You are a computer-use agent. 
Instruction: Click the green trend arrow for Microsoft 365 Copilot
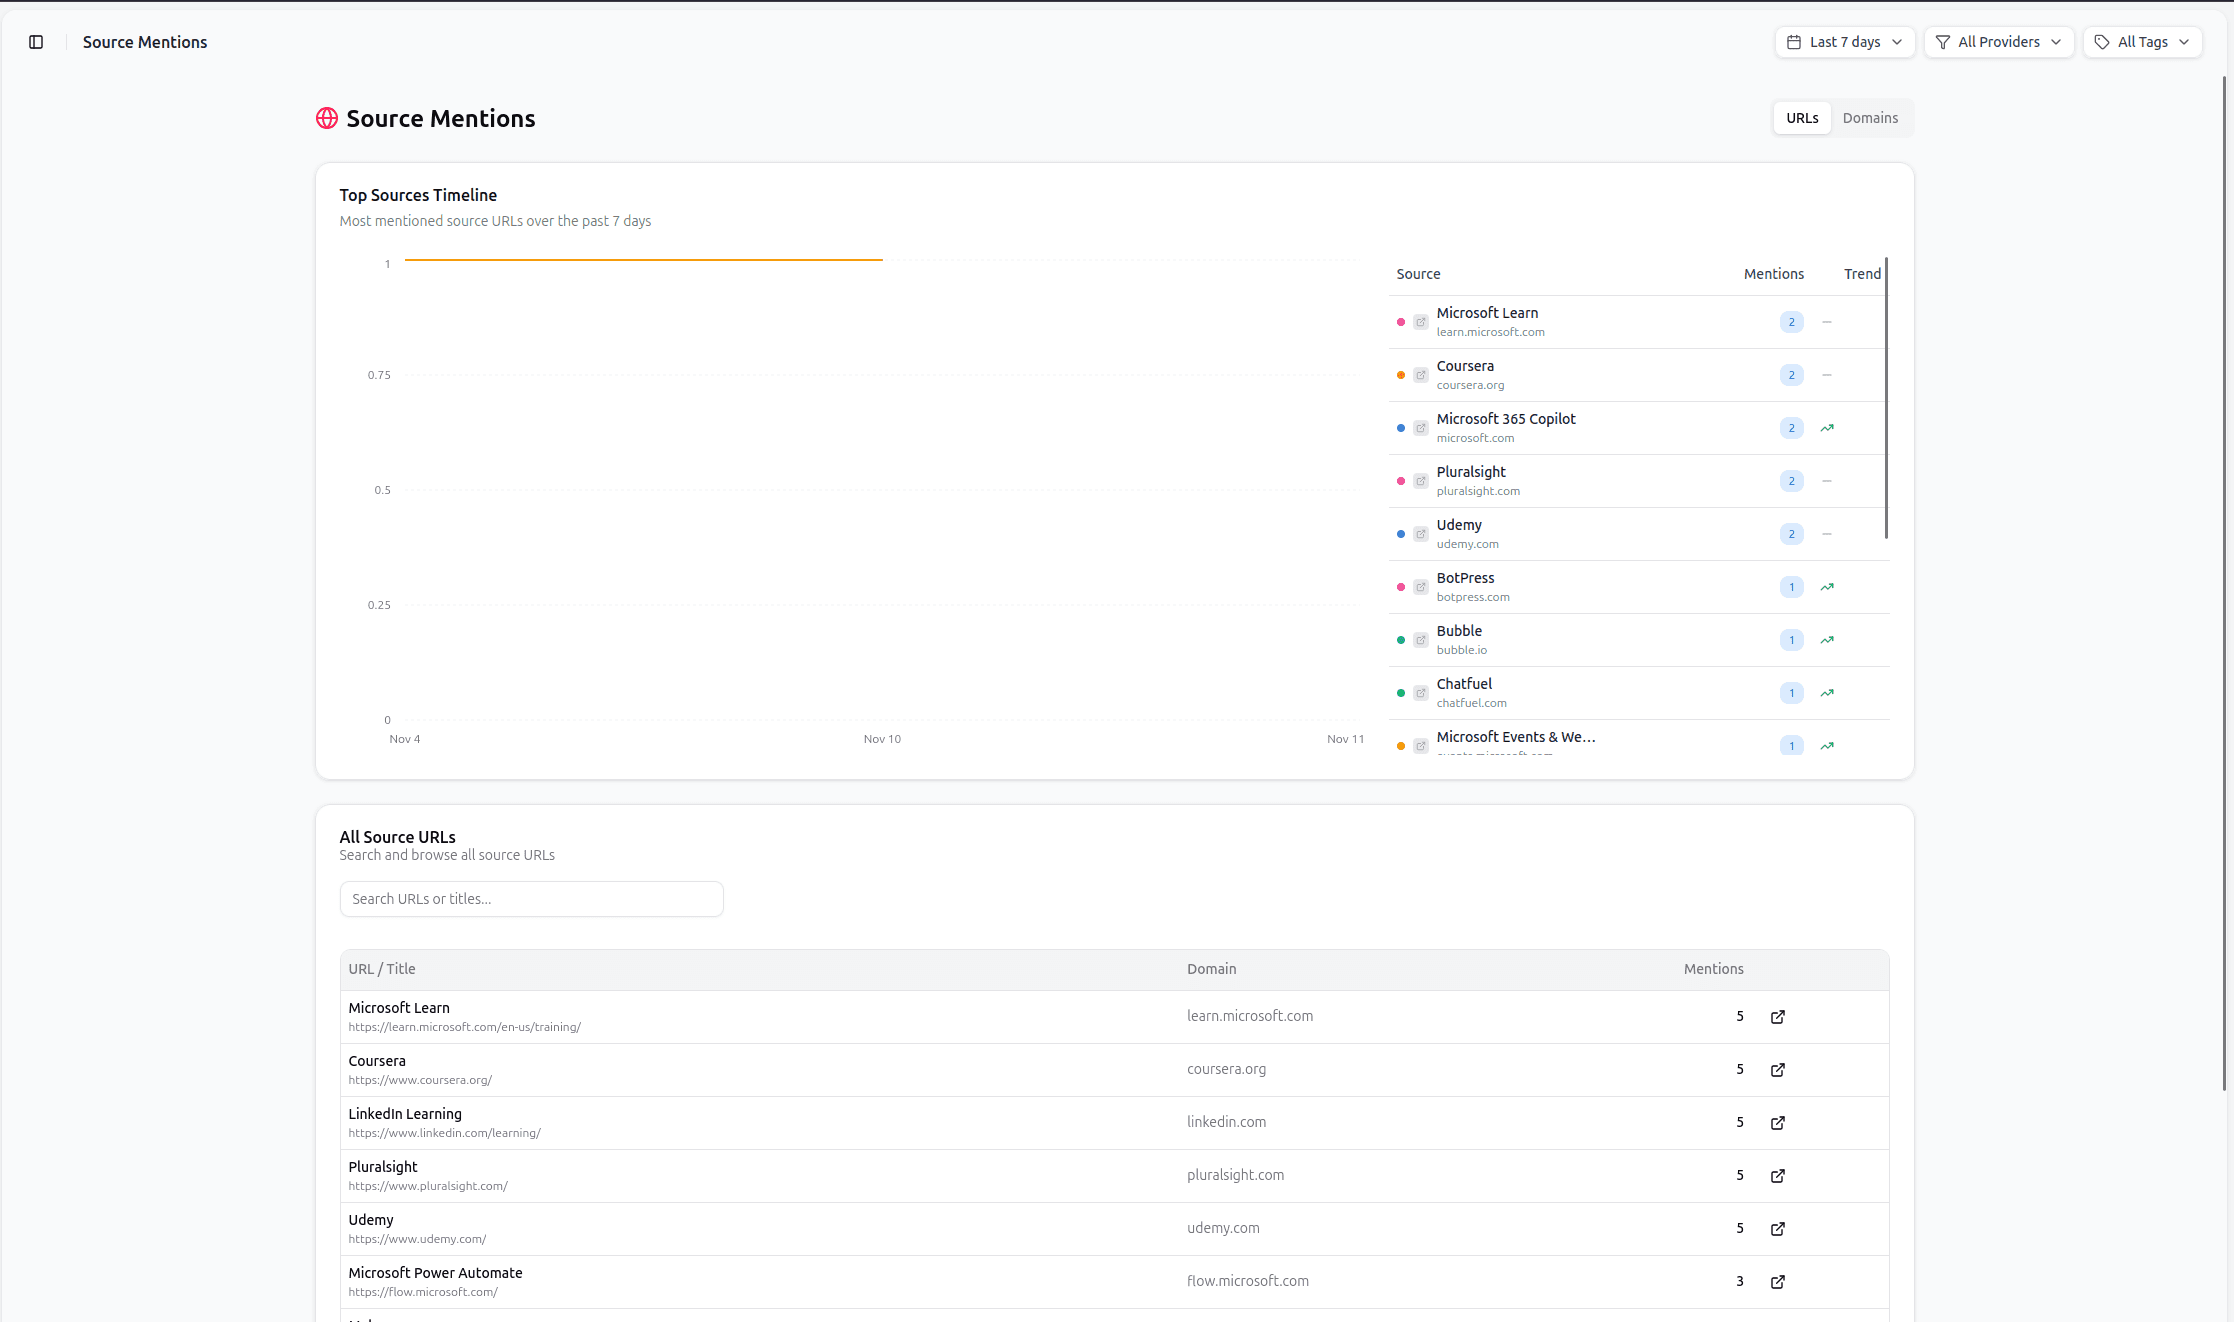pos(1827,428)
